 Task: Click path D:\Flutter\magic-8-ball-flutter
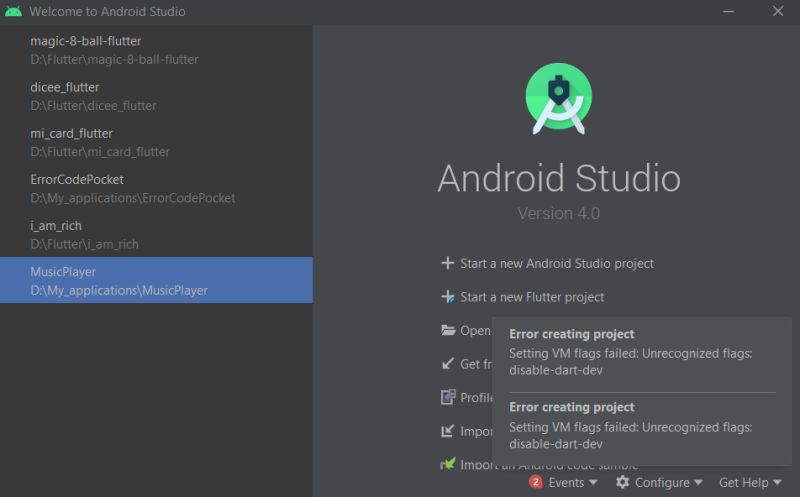114,60
